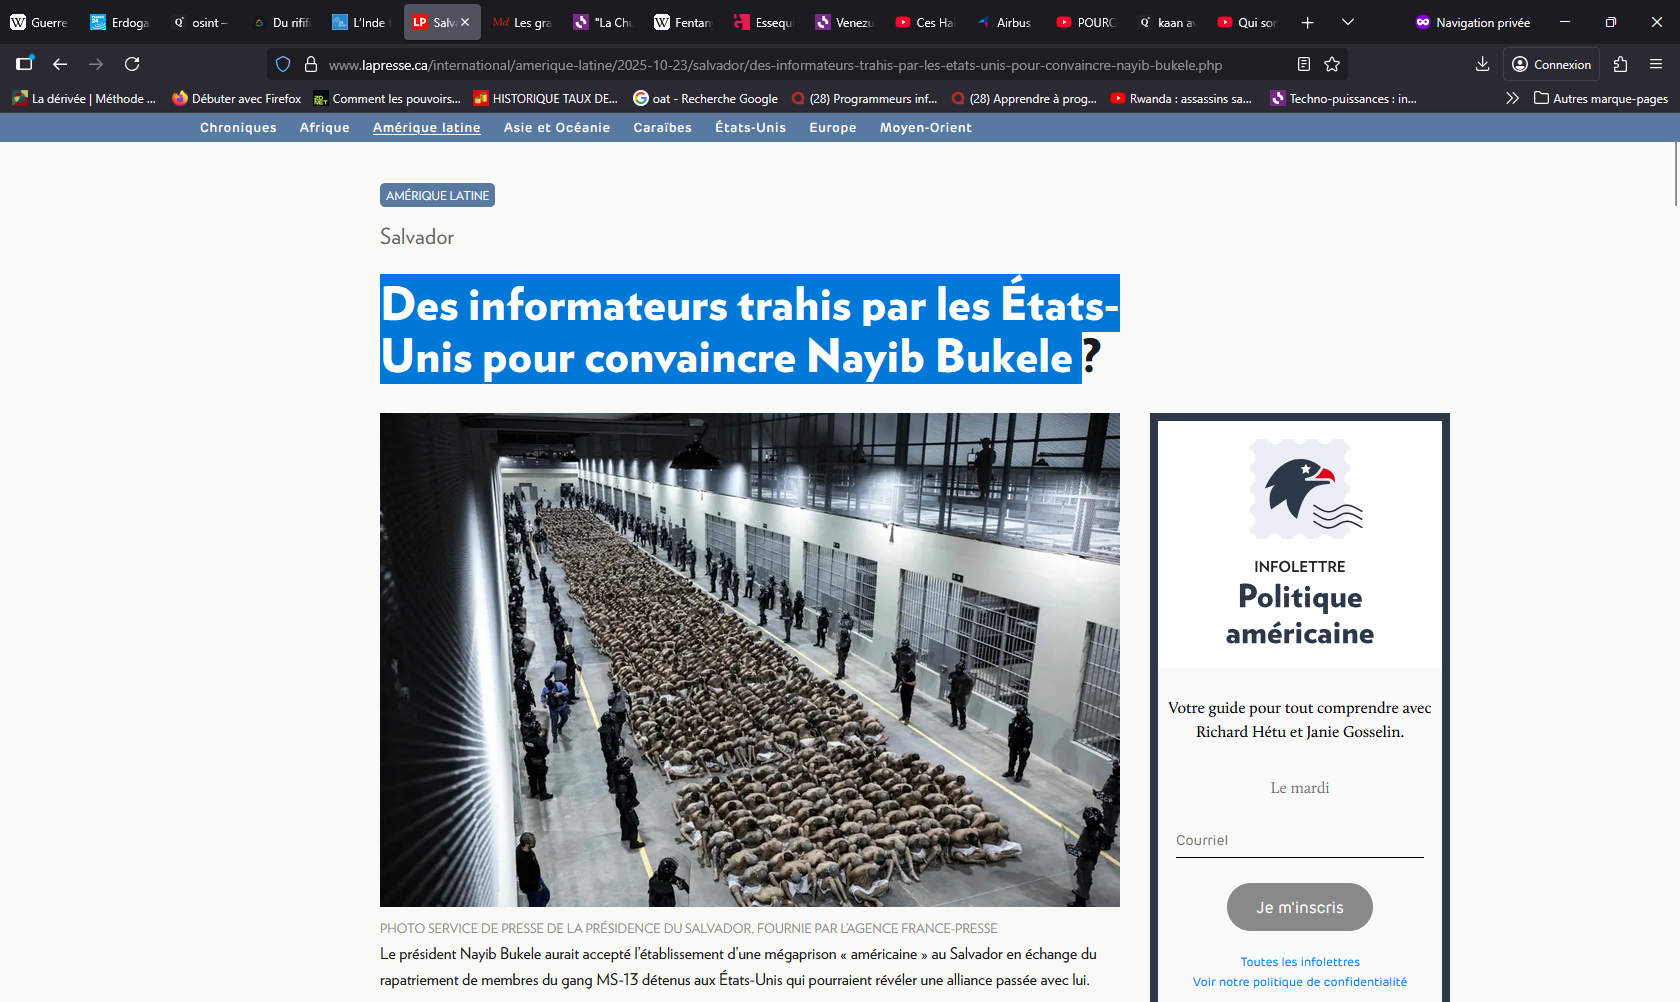The height and width of the screenshot is (1002, 1680).
Task: Click the Je m'inscris button
Action: coord(1299,907)
